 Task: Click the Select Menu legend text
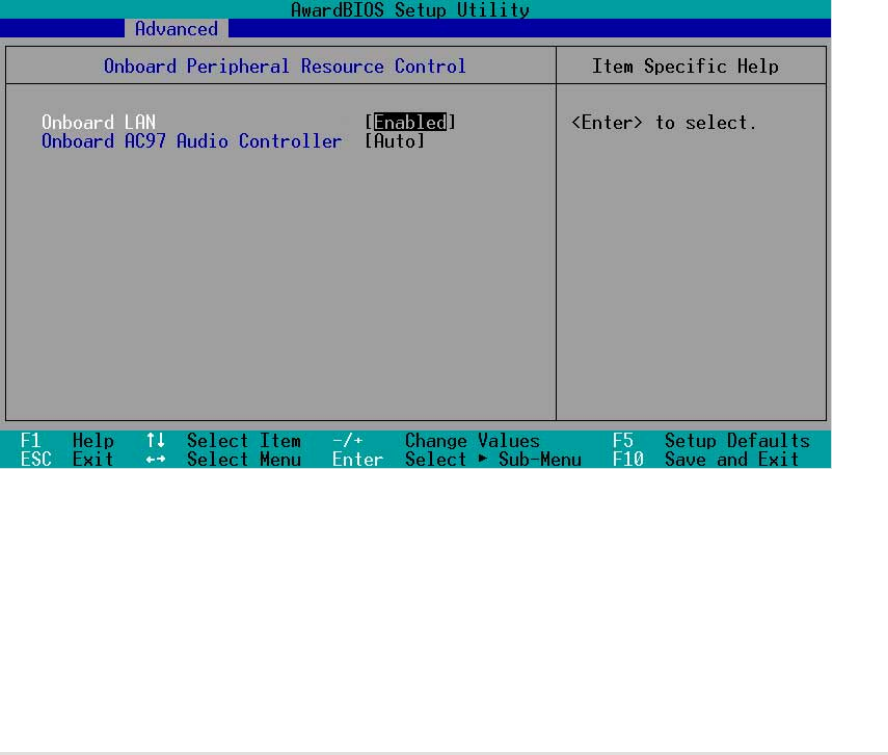(x=244, y=459)
